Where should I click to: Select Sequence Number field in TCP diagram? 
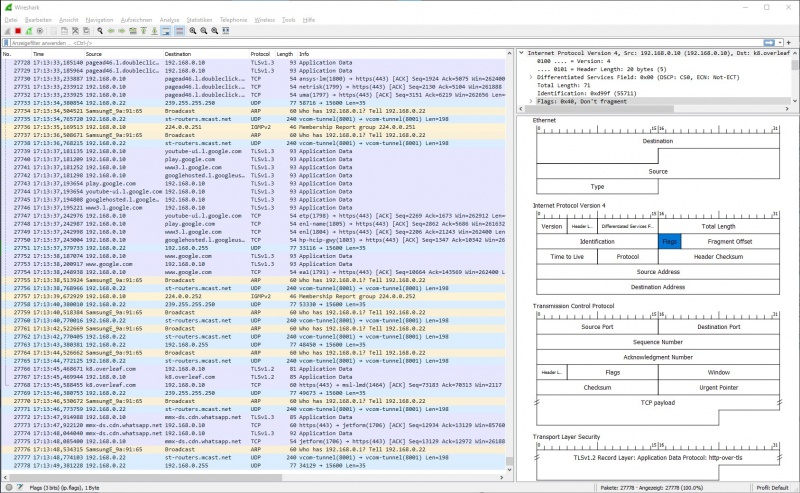tap(658, 342)
